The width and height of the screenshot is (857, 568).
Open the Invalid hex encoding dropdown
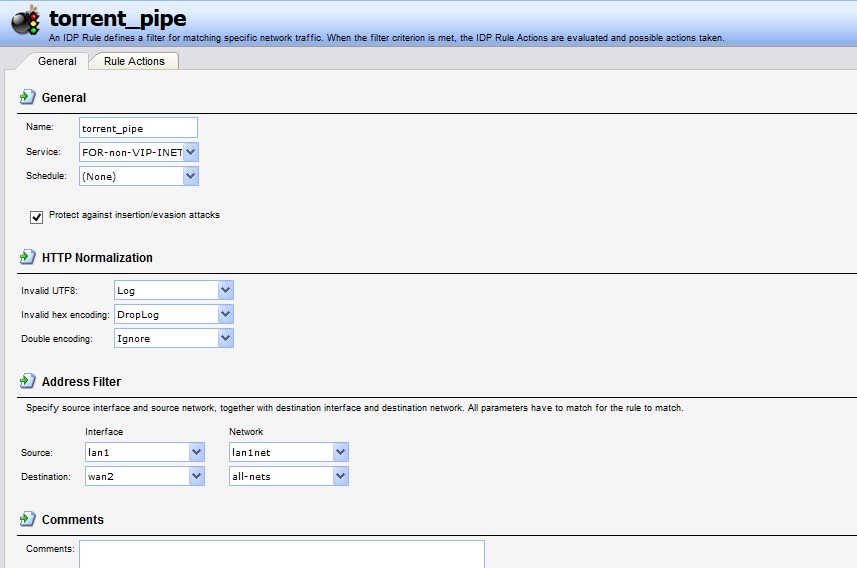coord(225,314)
